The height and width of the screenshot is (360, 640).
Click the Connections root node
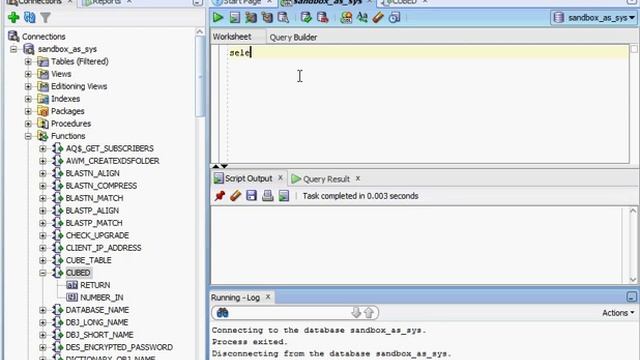43,36
